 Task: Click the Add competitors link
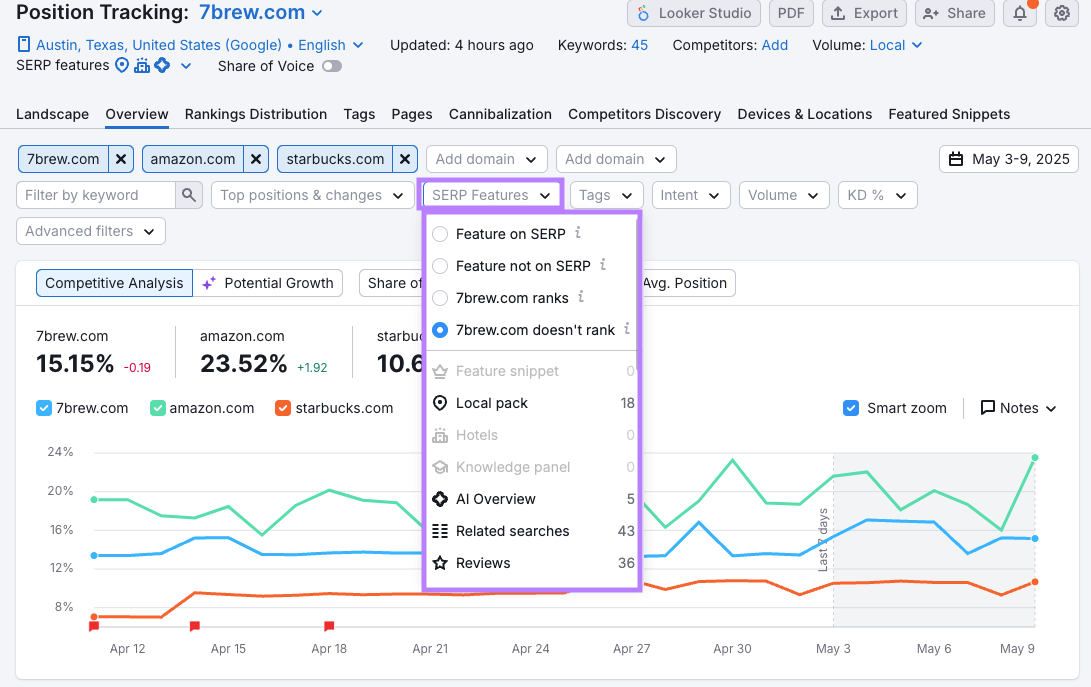coord(774,45)
